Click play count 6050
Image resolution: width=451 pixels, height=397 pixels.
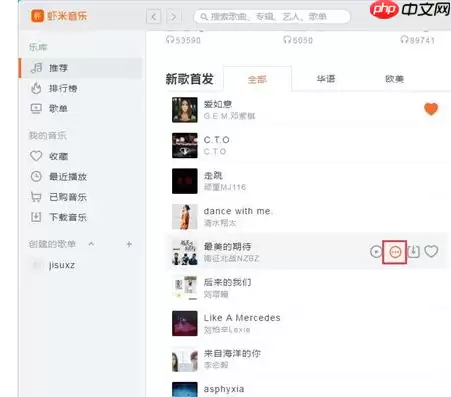point(298,40)
